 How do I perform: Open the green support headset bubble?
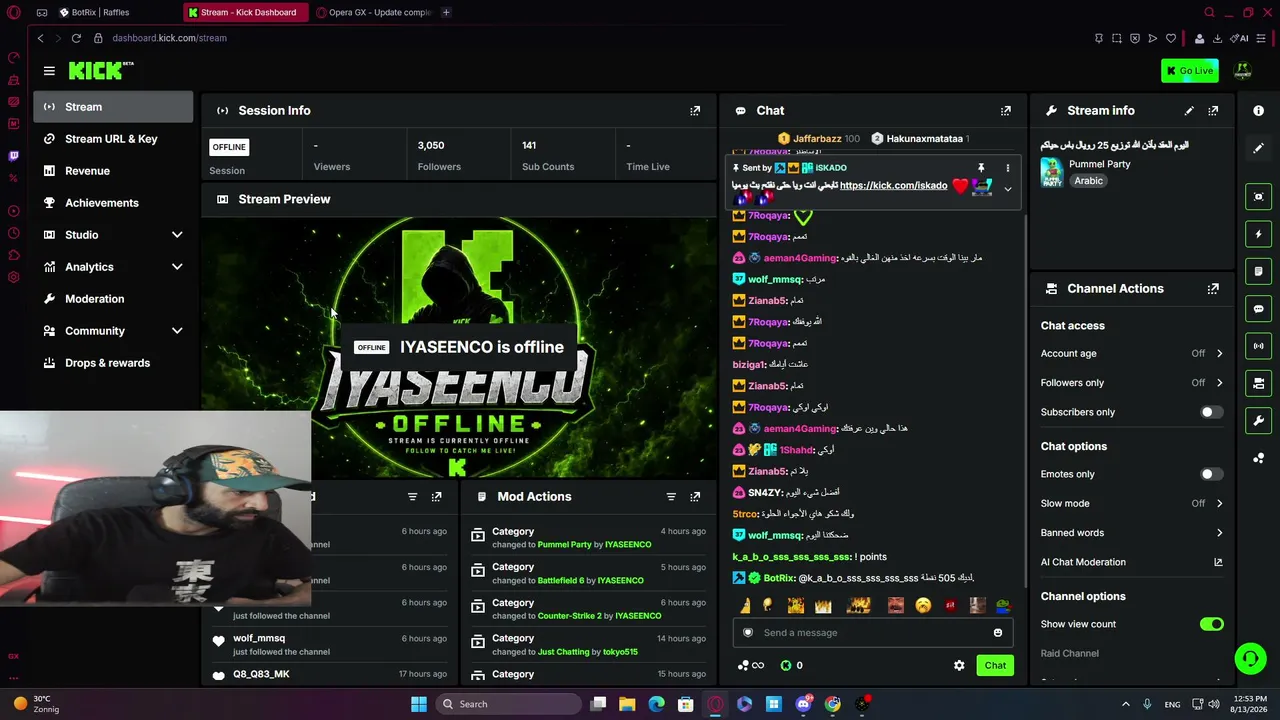click(x=1250, y=658)
